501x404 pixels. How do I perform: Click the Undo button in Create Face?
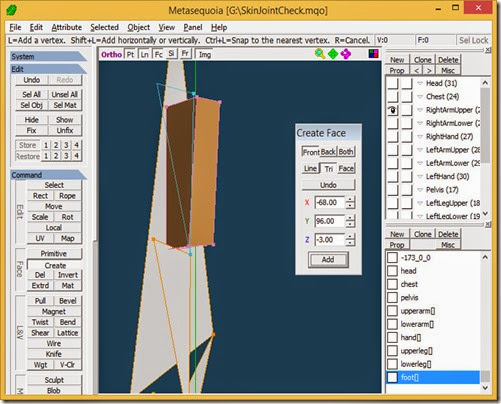(x=328, y=185)
